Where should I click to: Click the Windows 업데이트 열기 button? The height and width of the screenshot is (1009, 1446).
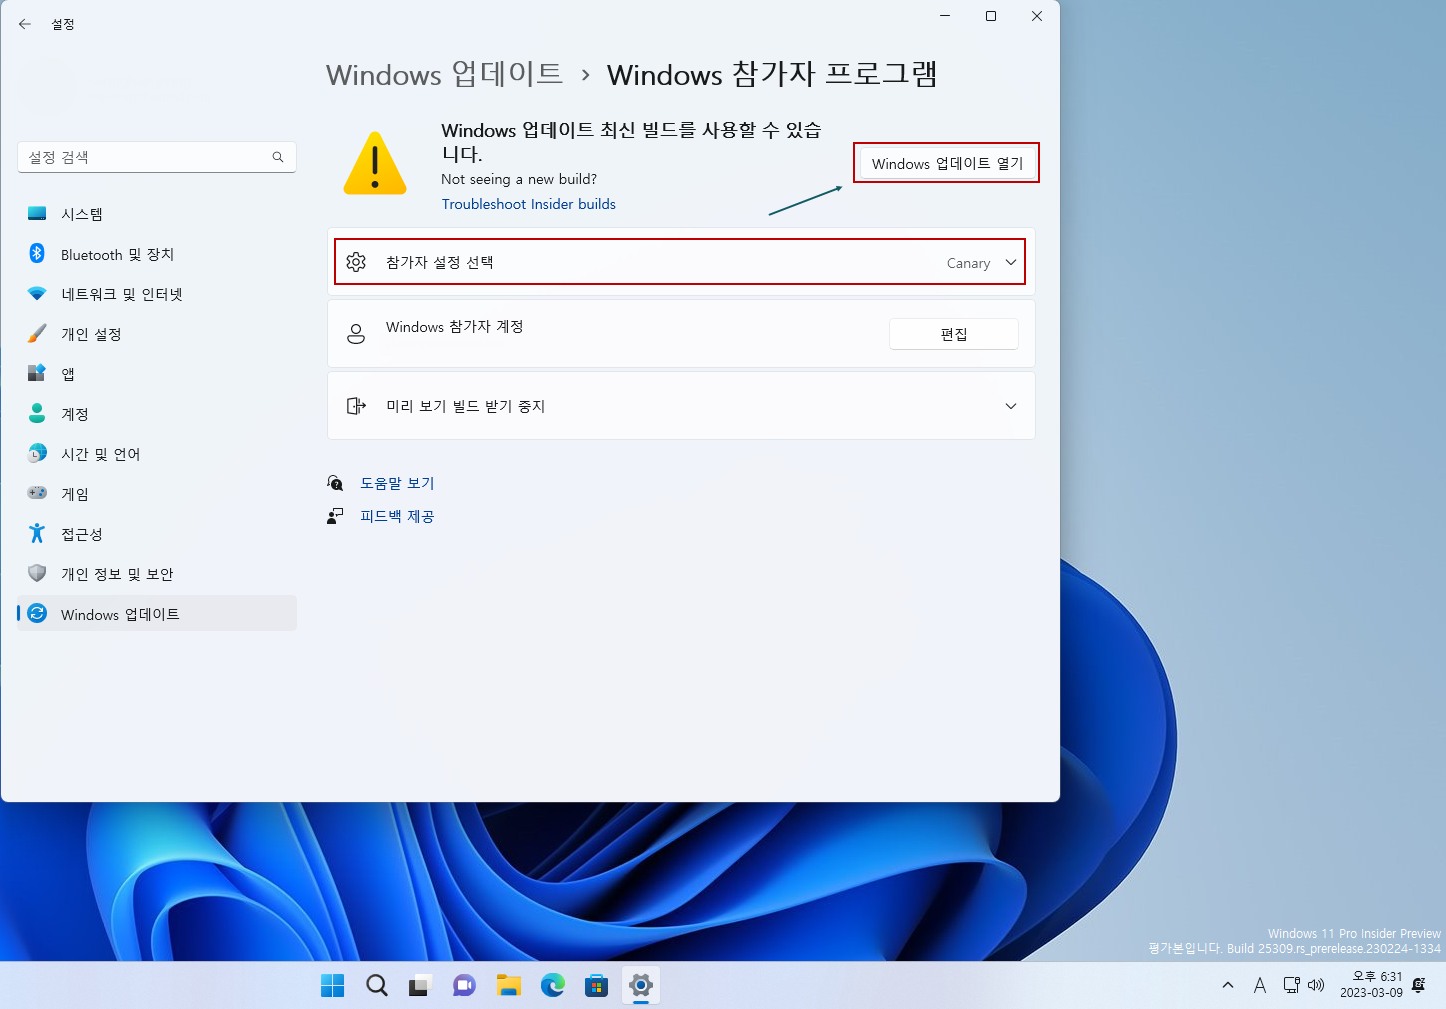(947, 163)
